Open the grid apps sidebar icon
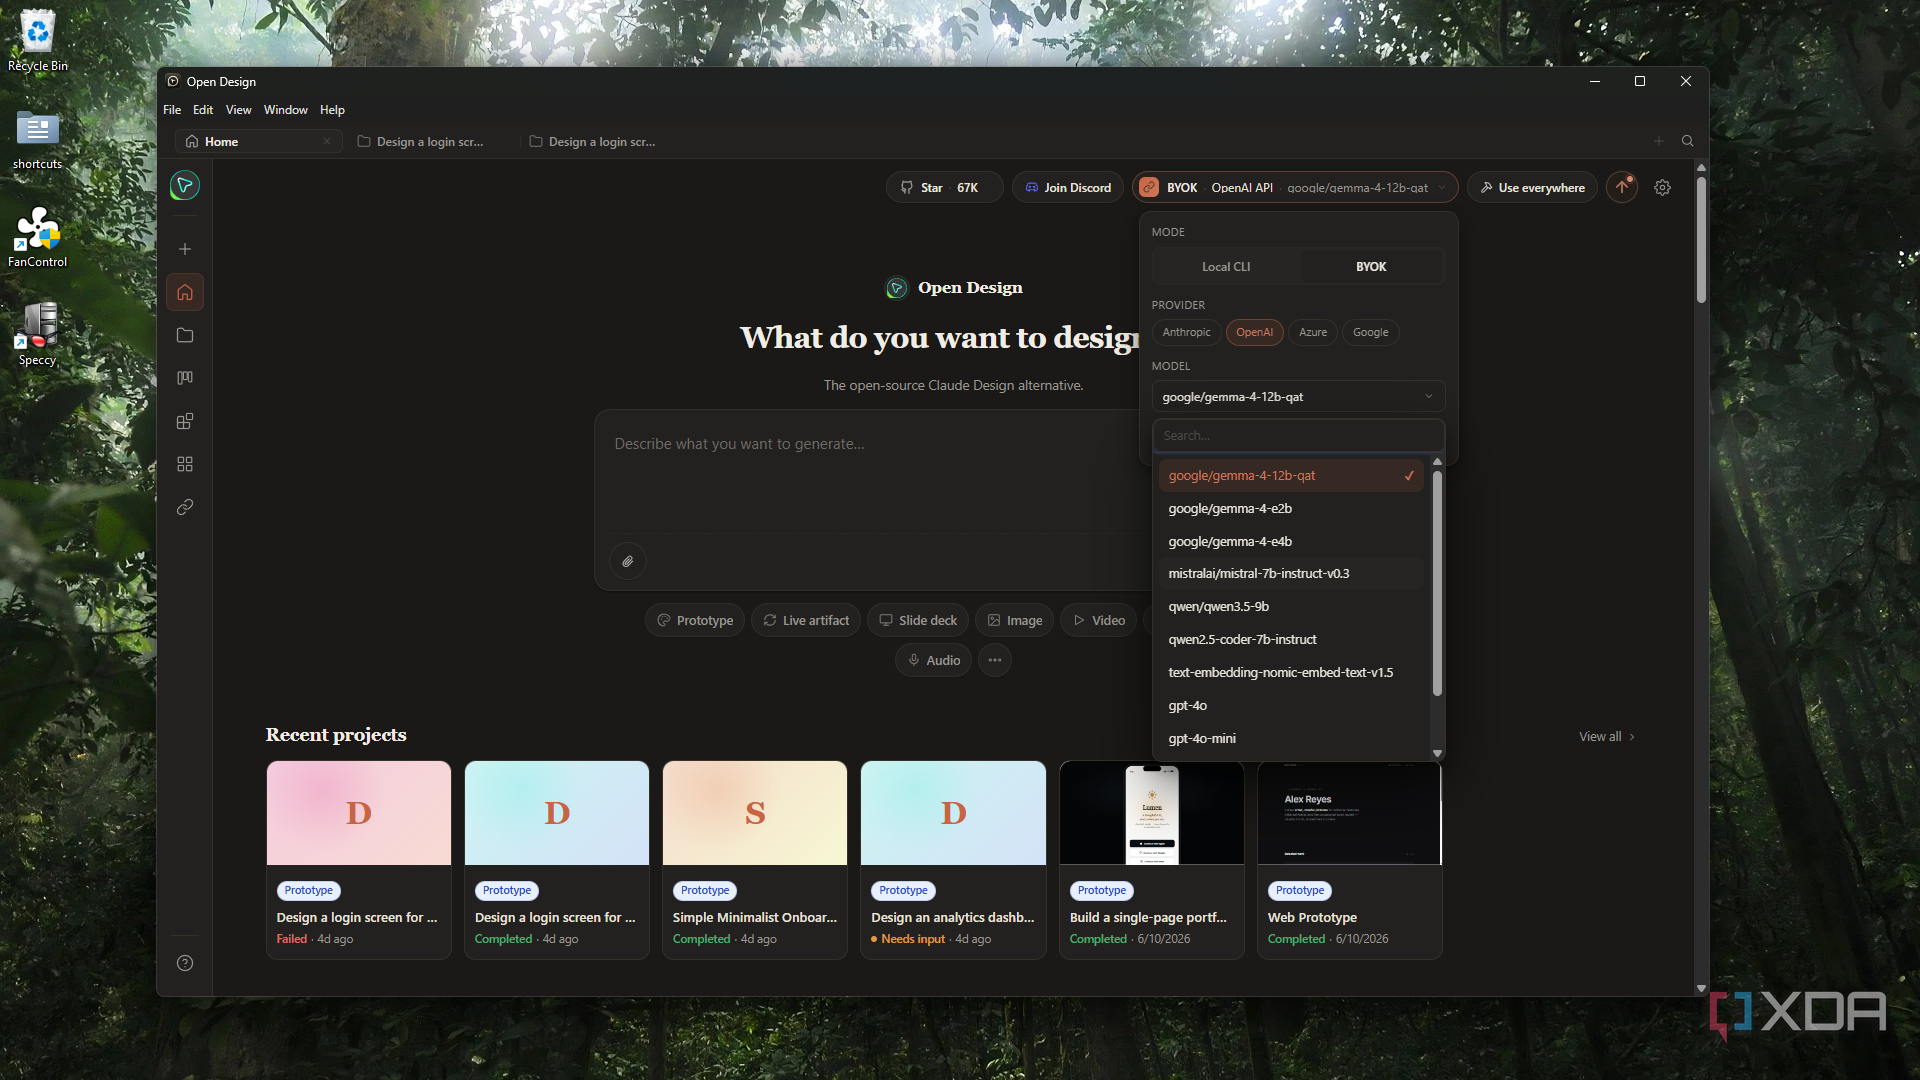 click(185, 464)
